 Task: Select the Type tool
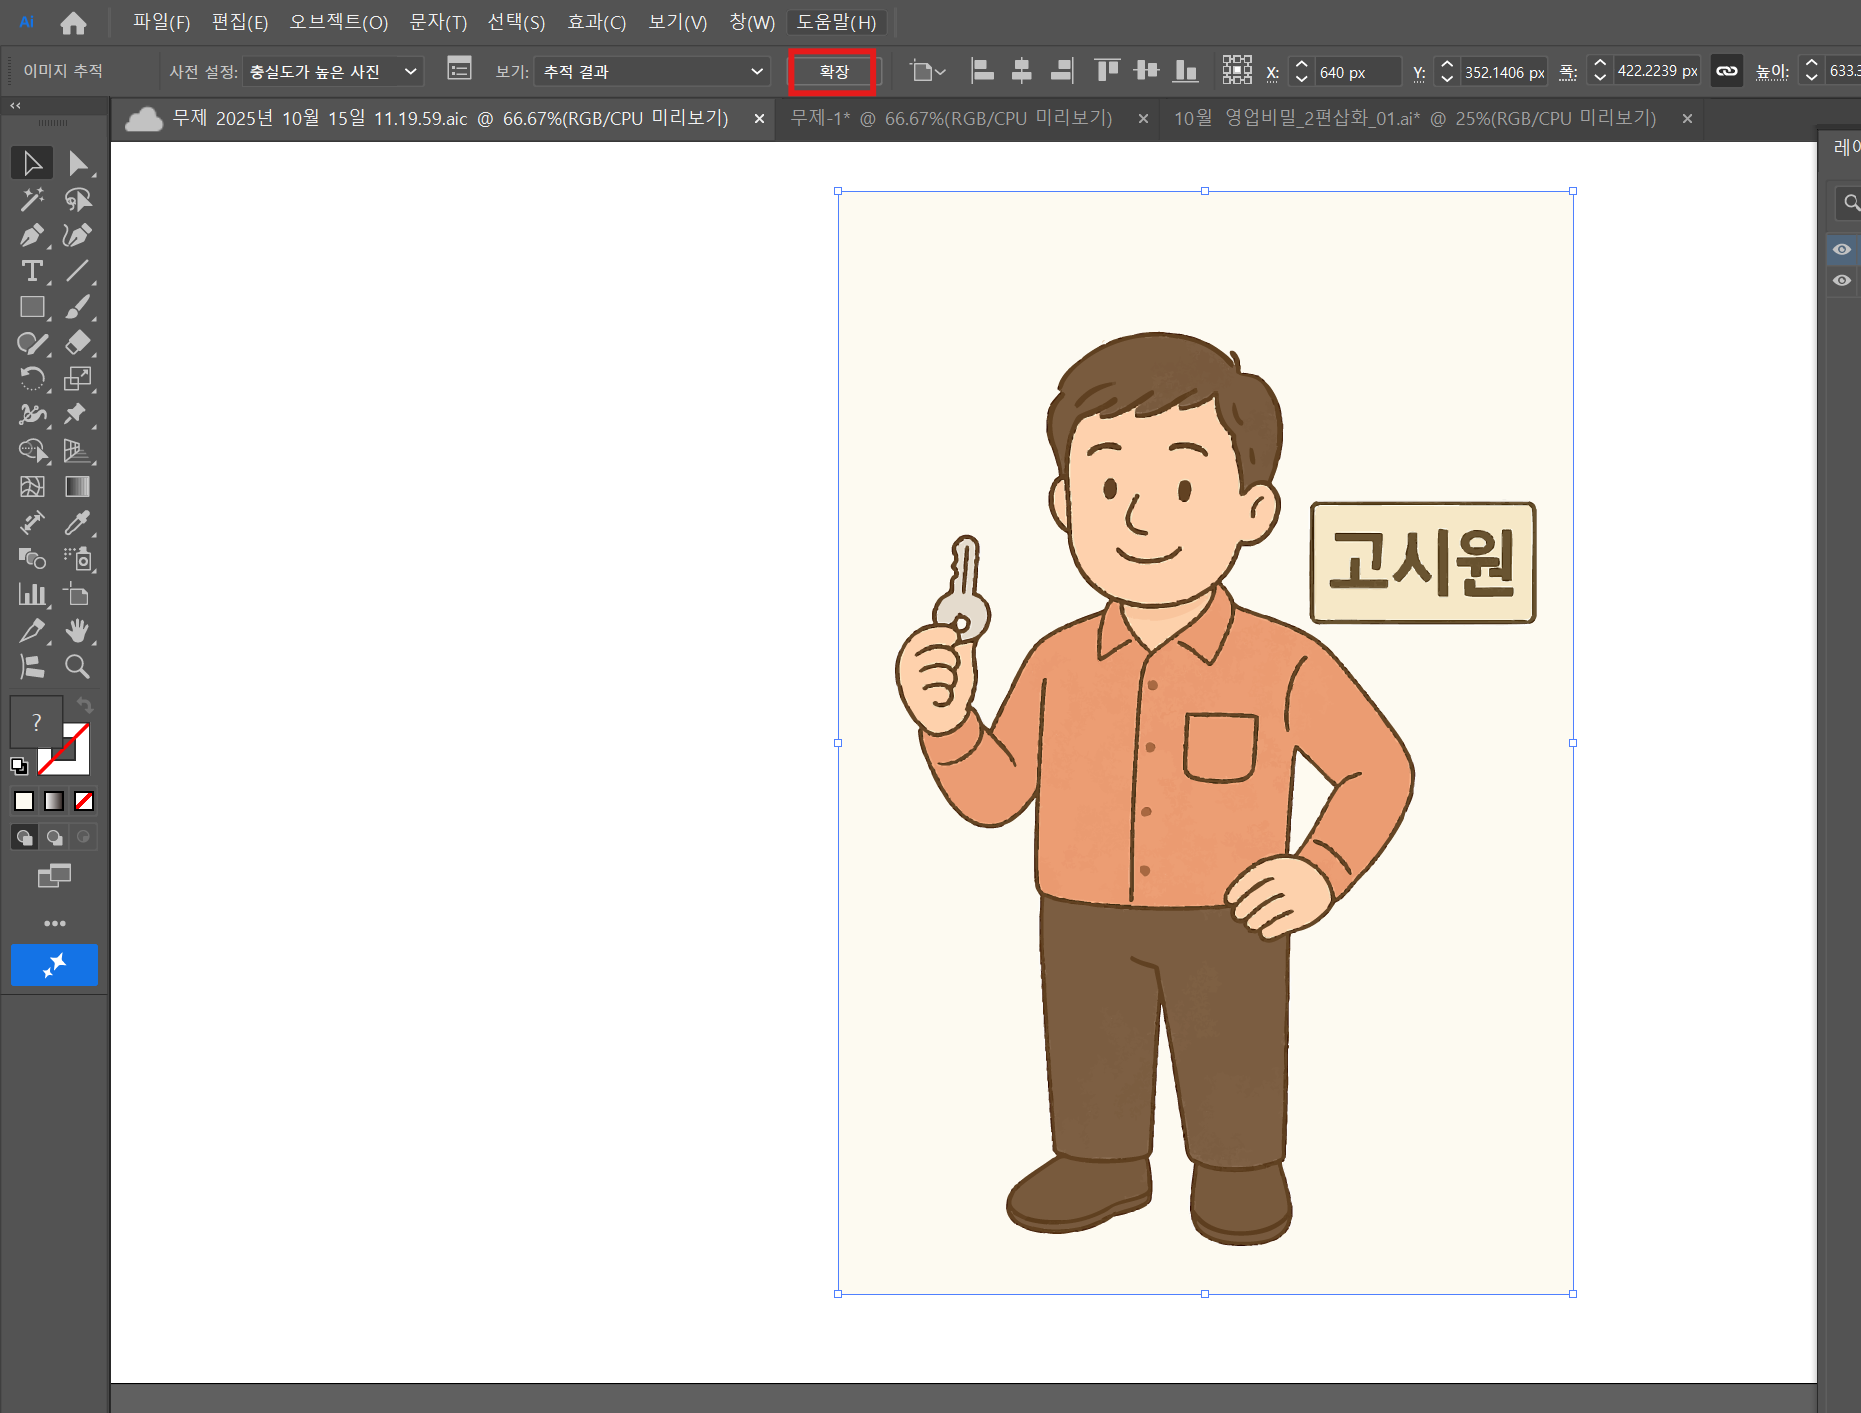pyautogui.click(x=32, y=271)
